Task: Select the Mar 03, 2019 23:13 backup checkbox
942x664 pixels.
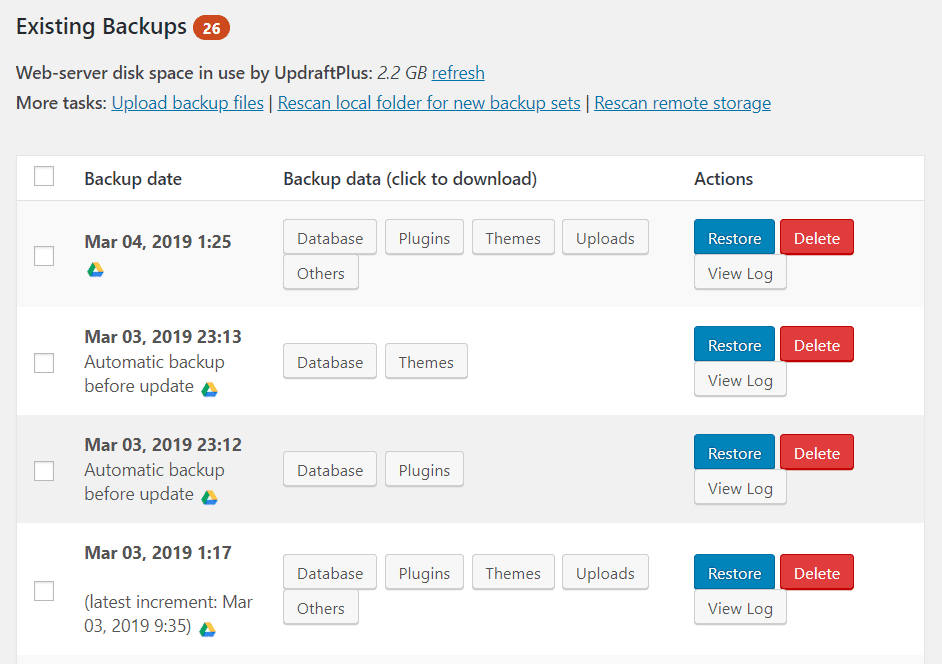Action: [x=44, y=363]
